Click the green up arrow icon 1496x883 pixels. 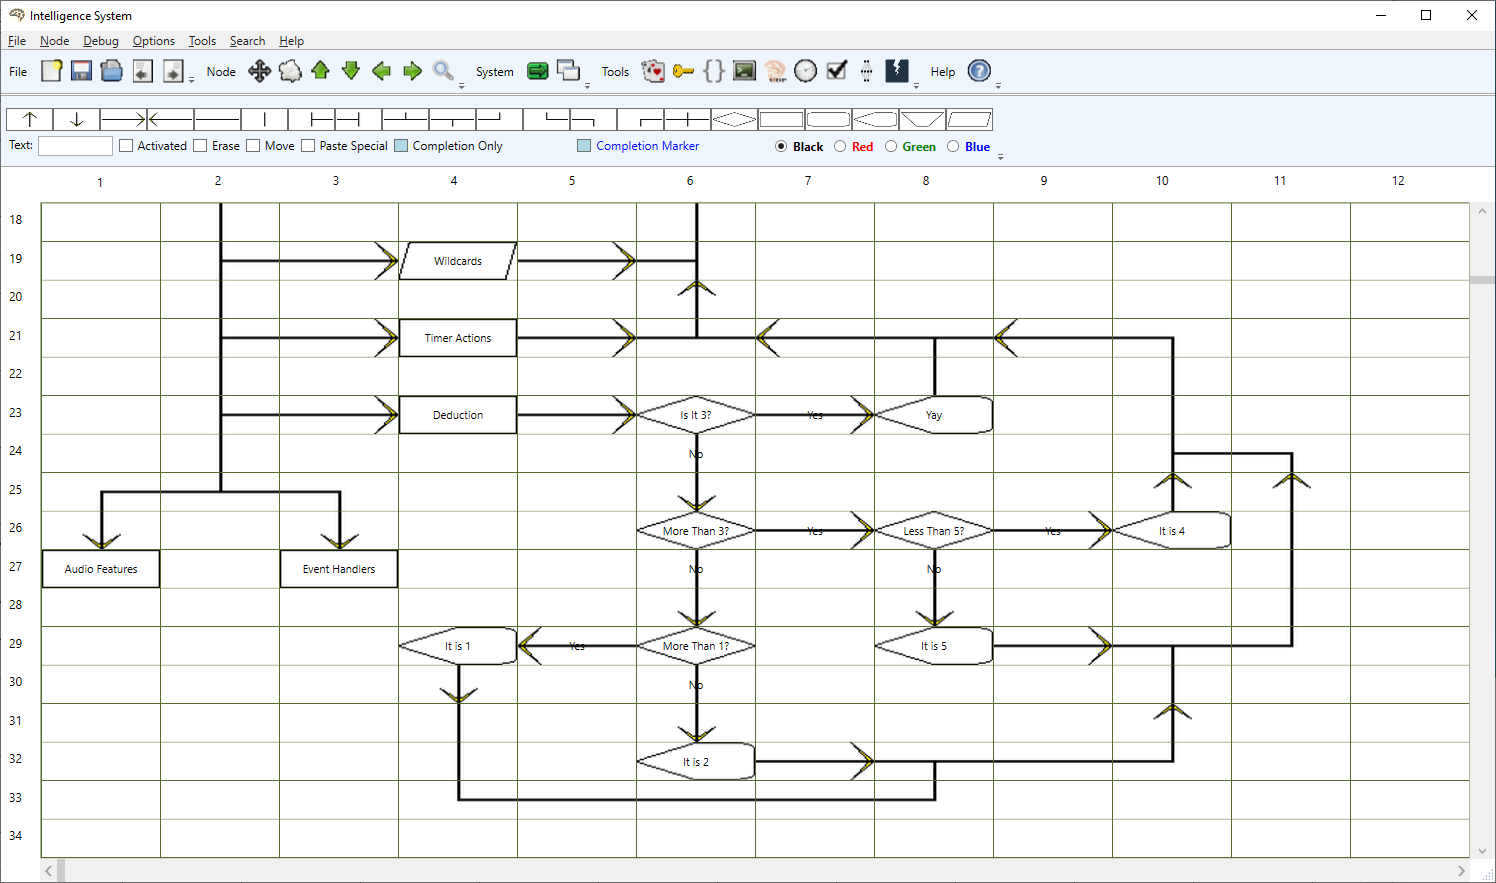point(320,70)
